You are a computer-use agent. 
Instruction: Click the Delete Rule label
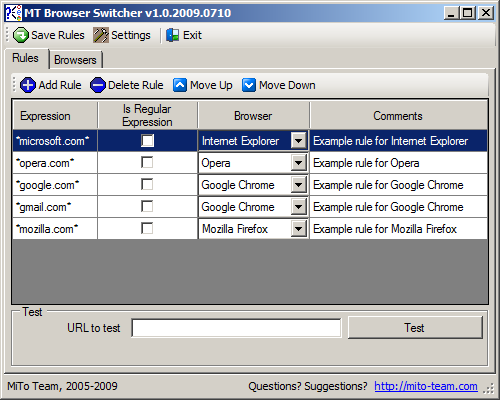(x=136, y=85)
